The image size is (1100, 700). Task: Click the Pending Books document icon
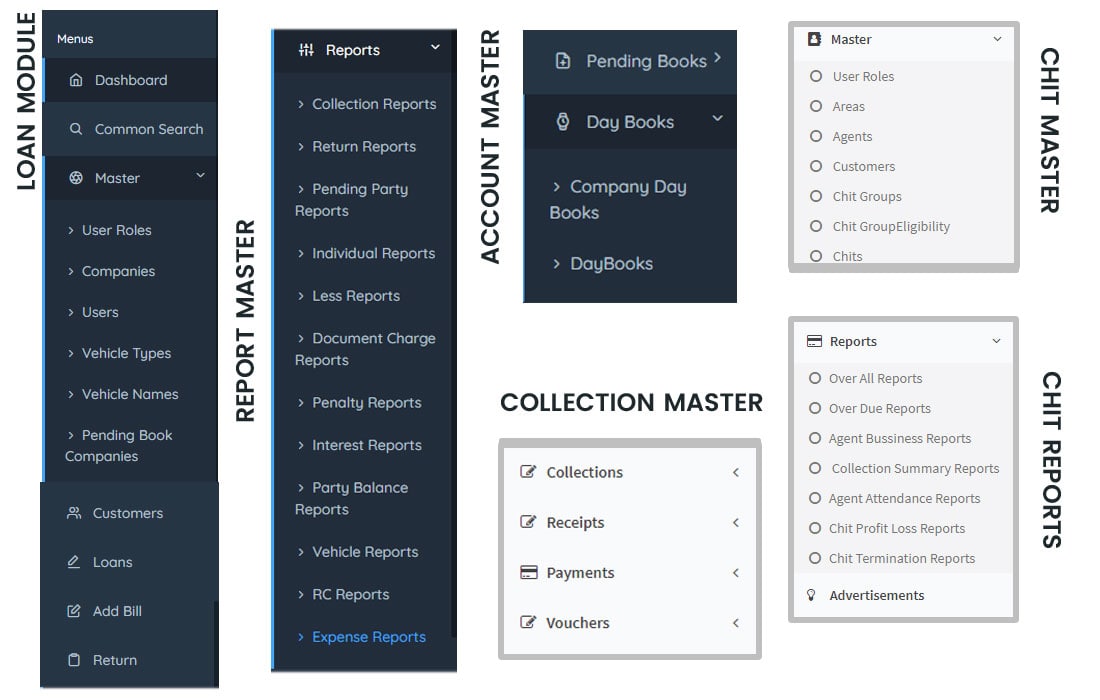pyautogui.click(x=563, y=61)
